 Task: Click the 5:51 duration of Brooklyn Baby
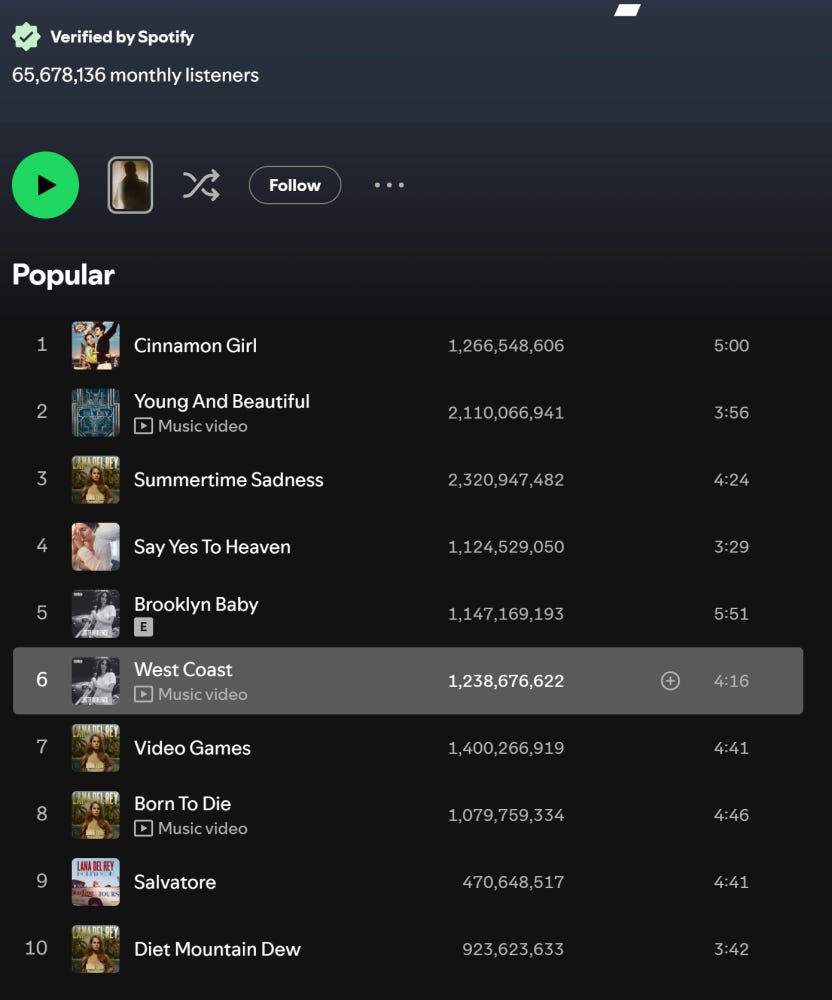731,614
